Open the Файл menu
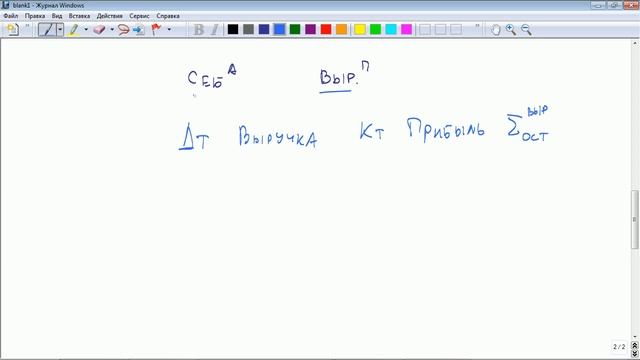 pos(11,16)
